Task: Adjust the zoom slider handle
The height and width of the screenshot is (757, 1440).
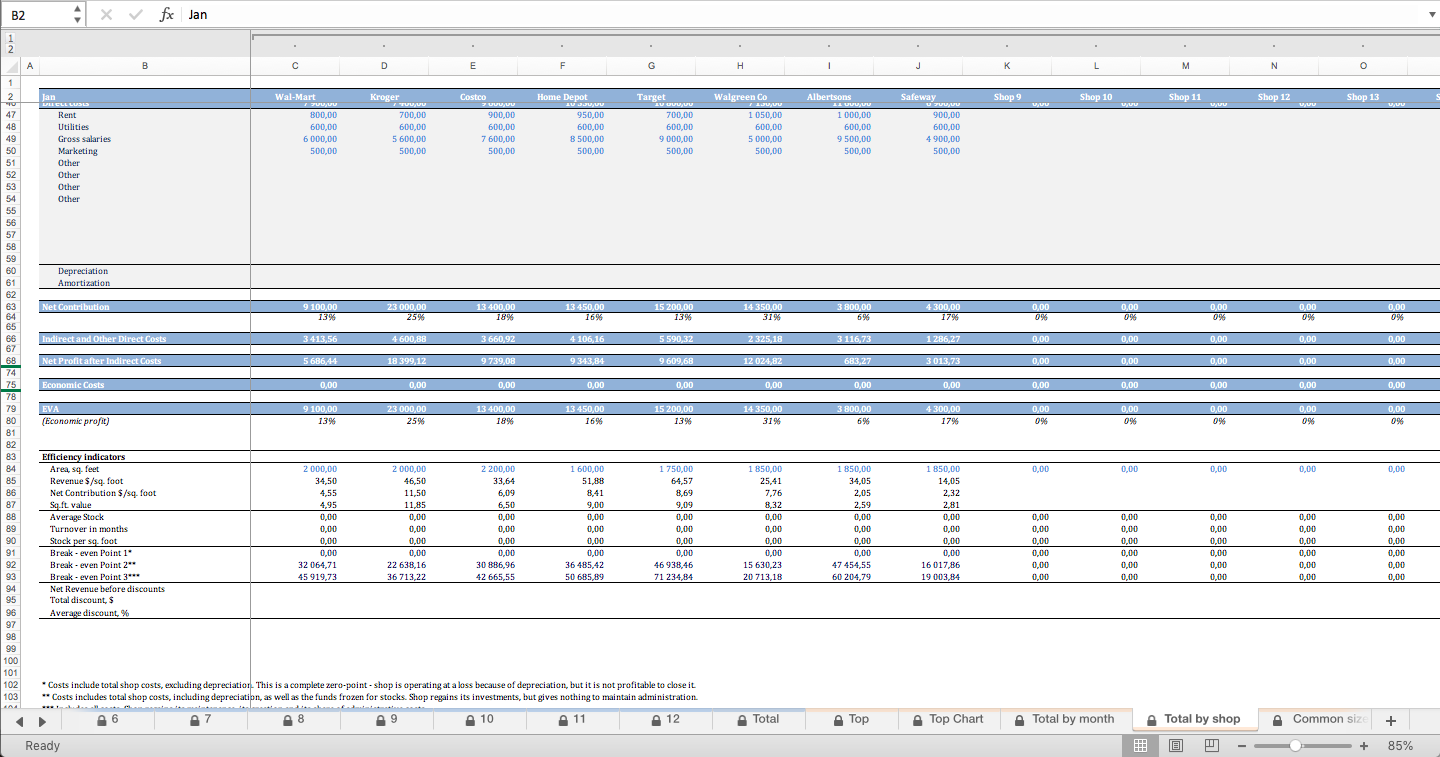Action: [1295, 746]
